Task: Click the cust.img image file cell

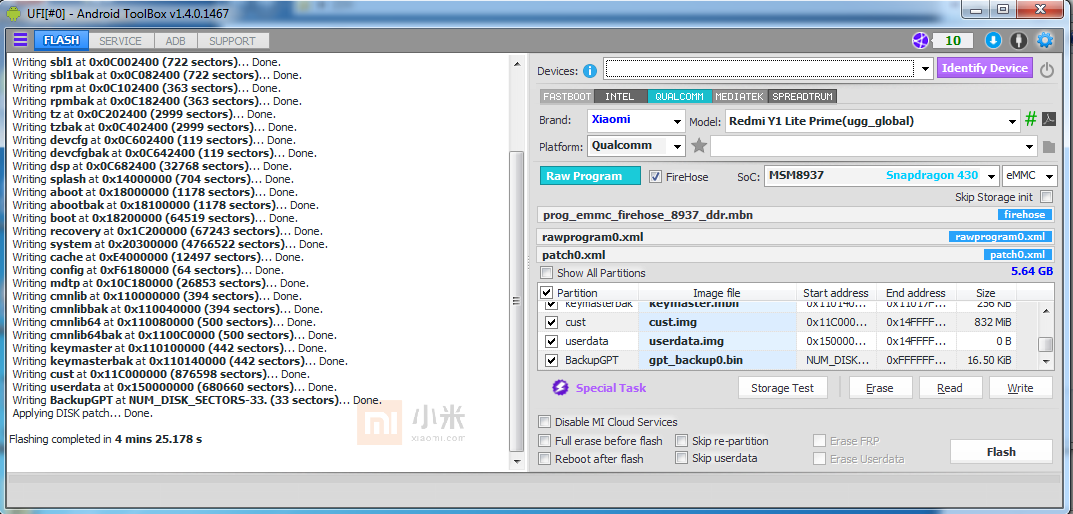Action: tap(719, 322)
